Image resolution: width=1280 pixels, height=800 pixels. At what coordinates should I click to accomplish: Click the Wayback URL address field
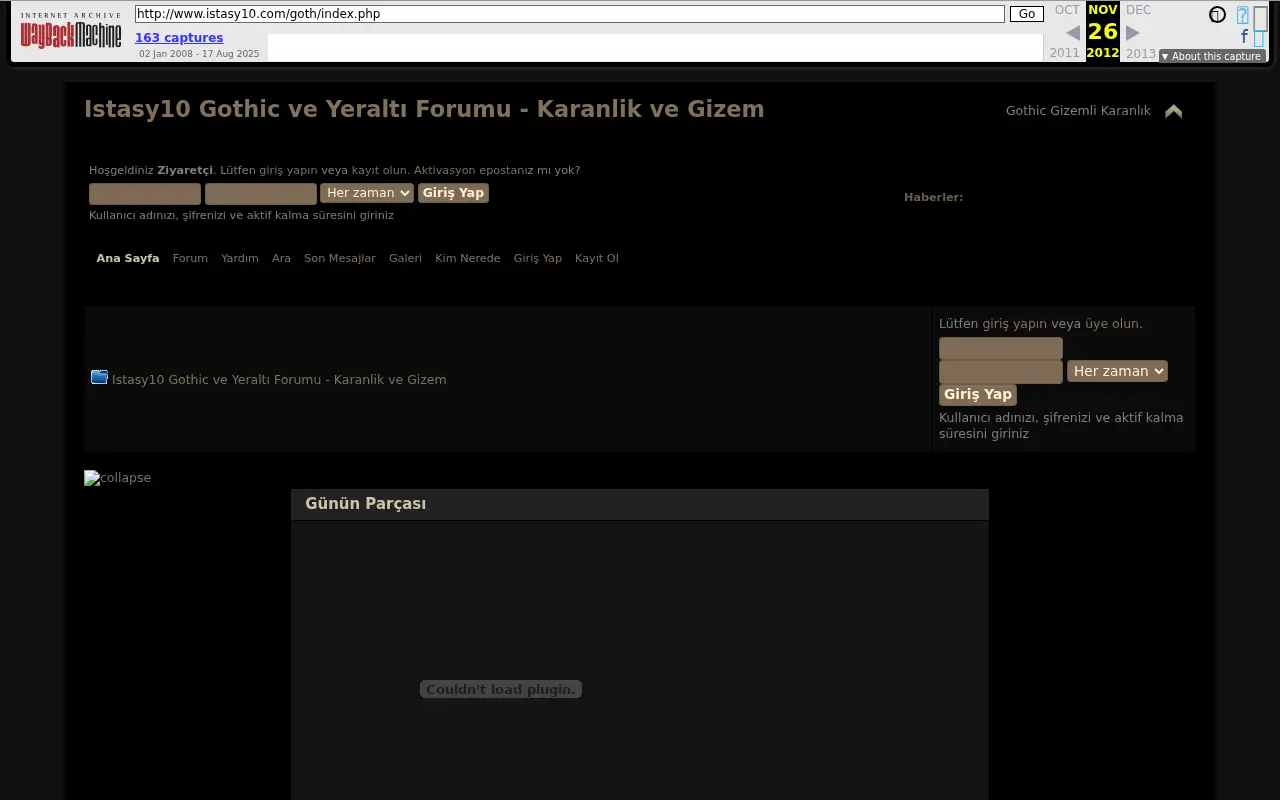569,14
